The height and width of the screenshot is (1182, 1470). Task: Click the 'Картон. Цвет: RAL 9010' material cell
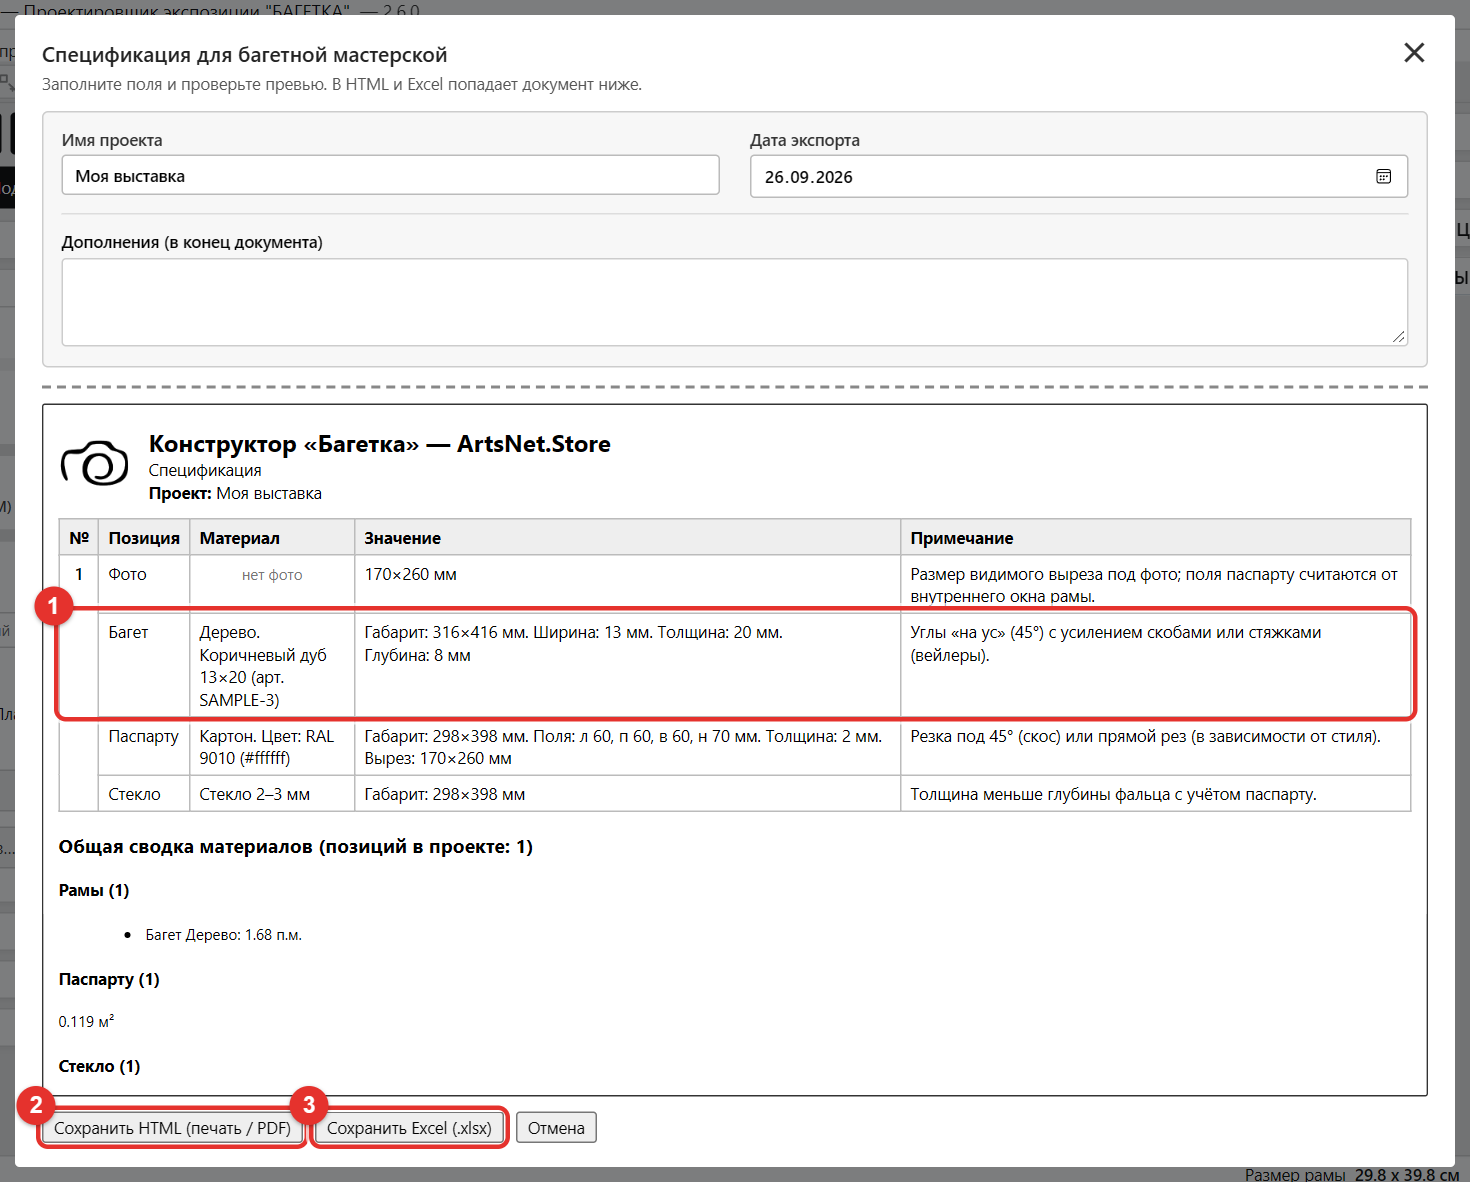(272, 746)
